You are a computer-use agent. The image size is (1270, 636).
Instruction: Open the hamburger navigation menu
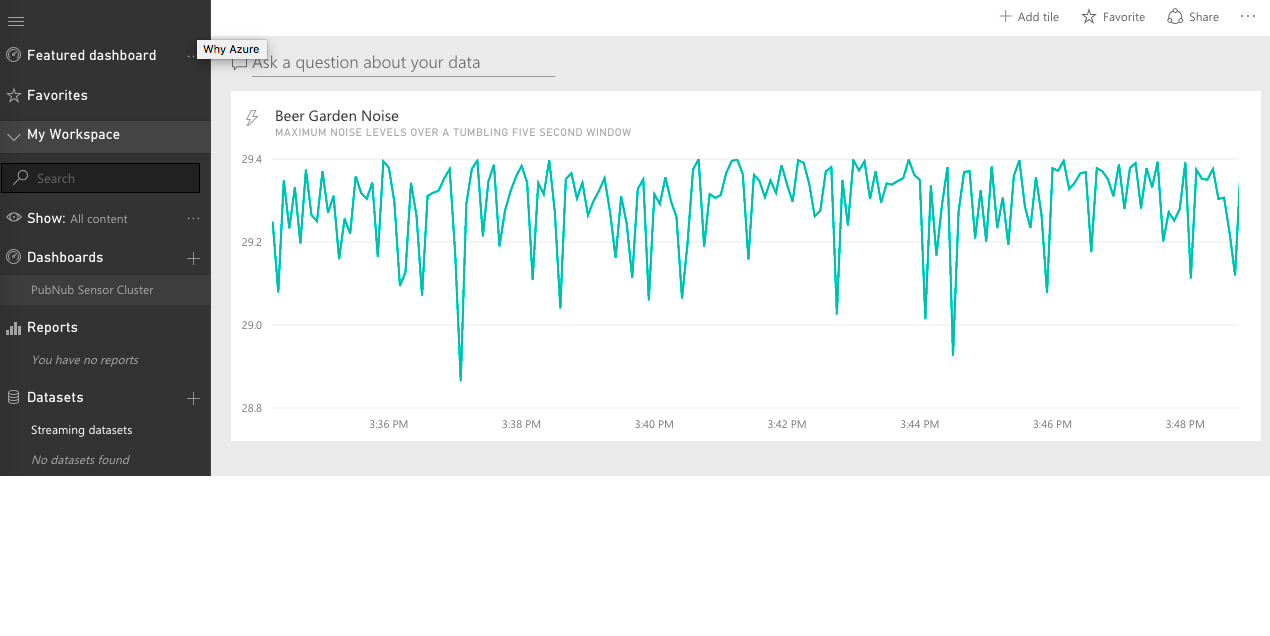(x=15, y=20)
